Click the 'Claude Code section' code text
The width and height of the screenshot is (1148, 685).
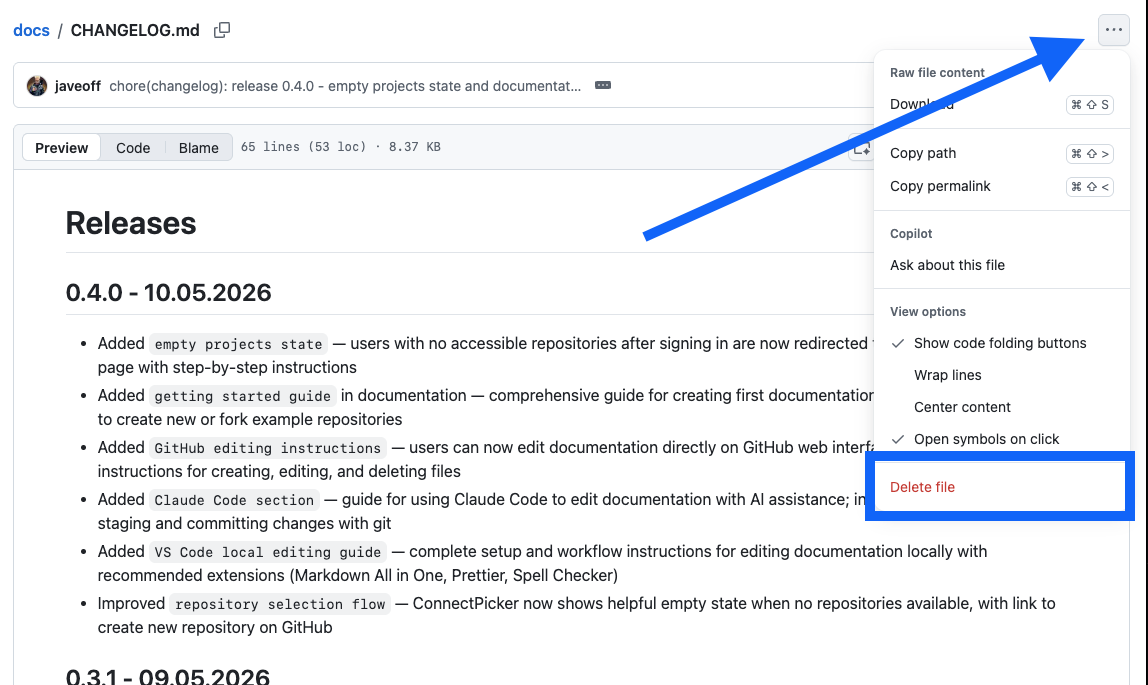pos(234,500)
